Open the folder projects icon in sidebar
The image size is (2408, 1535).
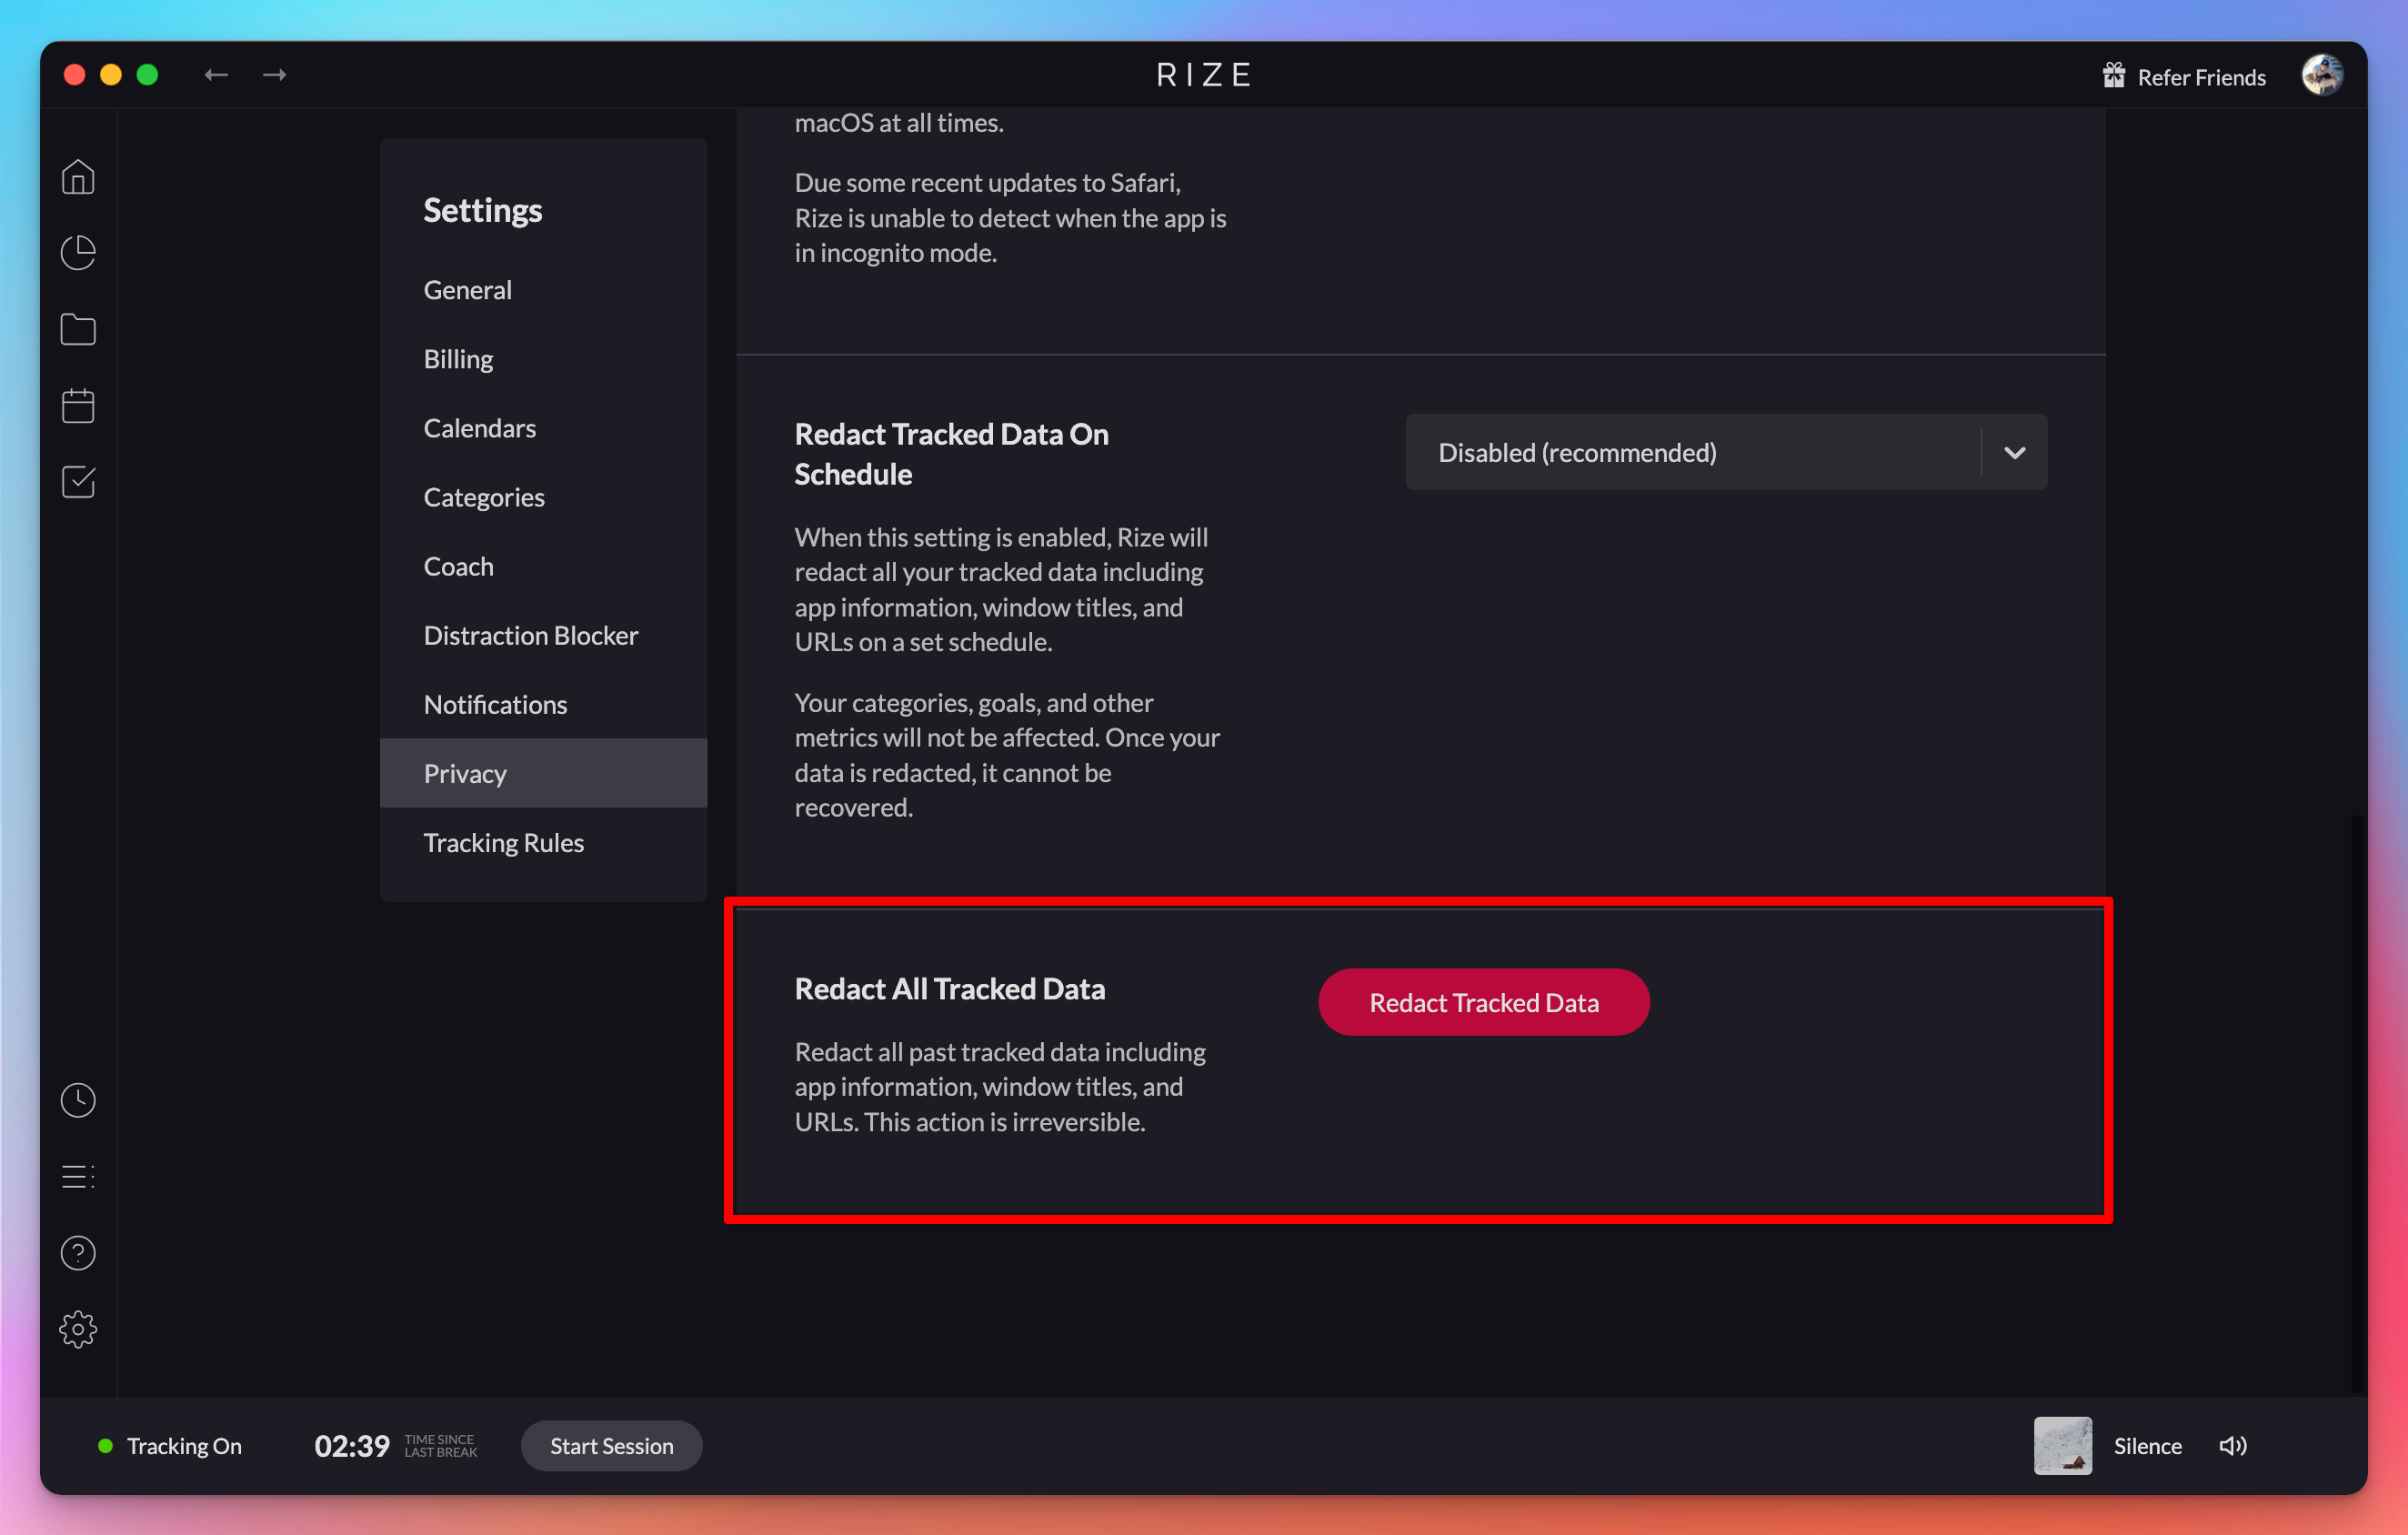(78, 329)
